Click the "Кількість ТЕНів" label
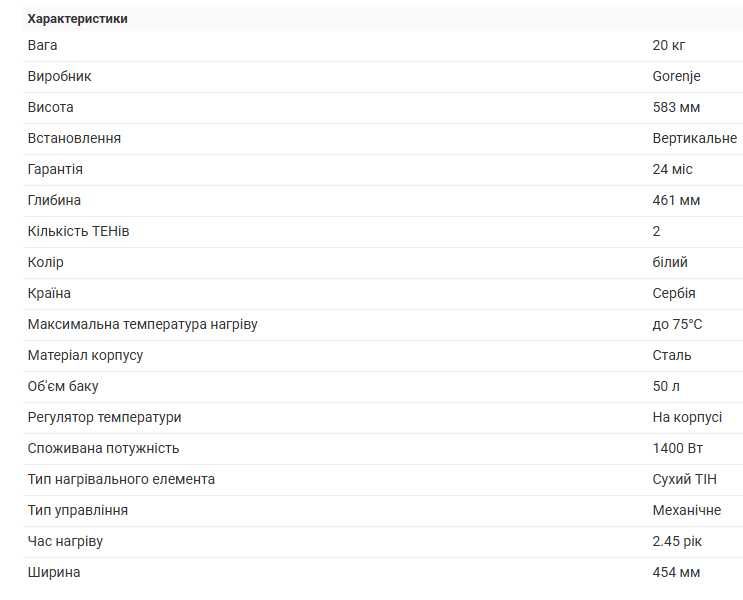 pos(78,231)
